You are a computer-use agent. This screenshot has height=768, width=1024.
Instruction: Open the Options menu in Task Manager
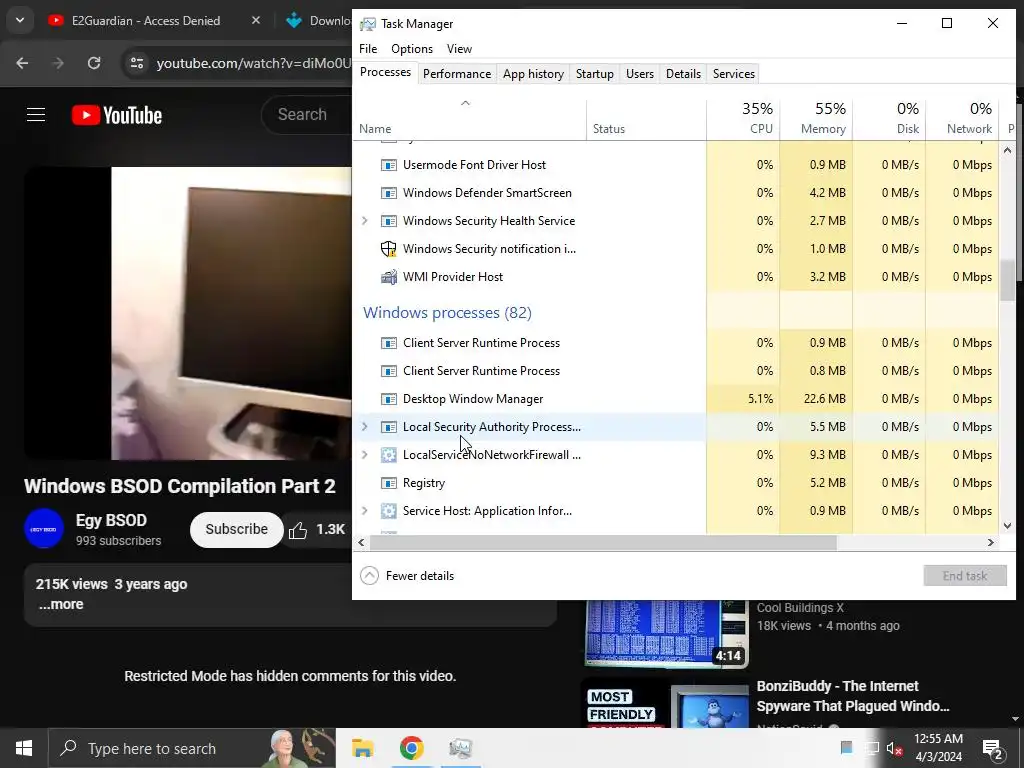411,49
